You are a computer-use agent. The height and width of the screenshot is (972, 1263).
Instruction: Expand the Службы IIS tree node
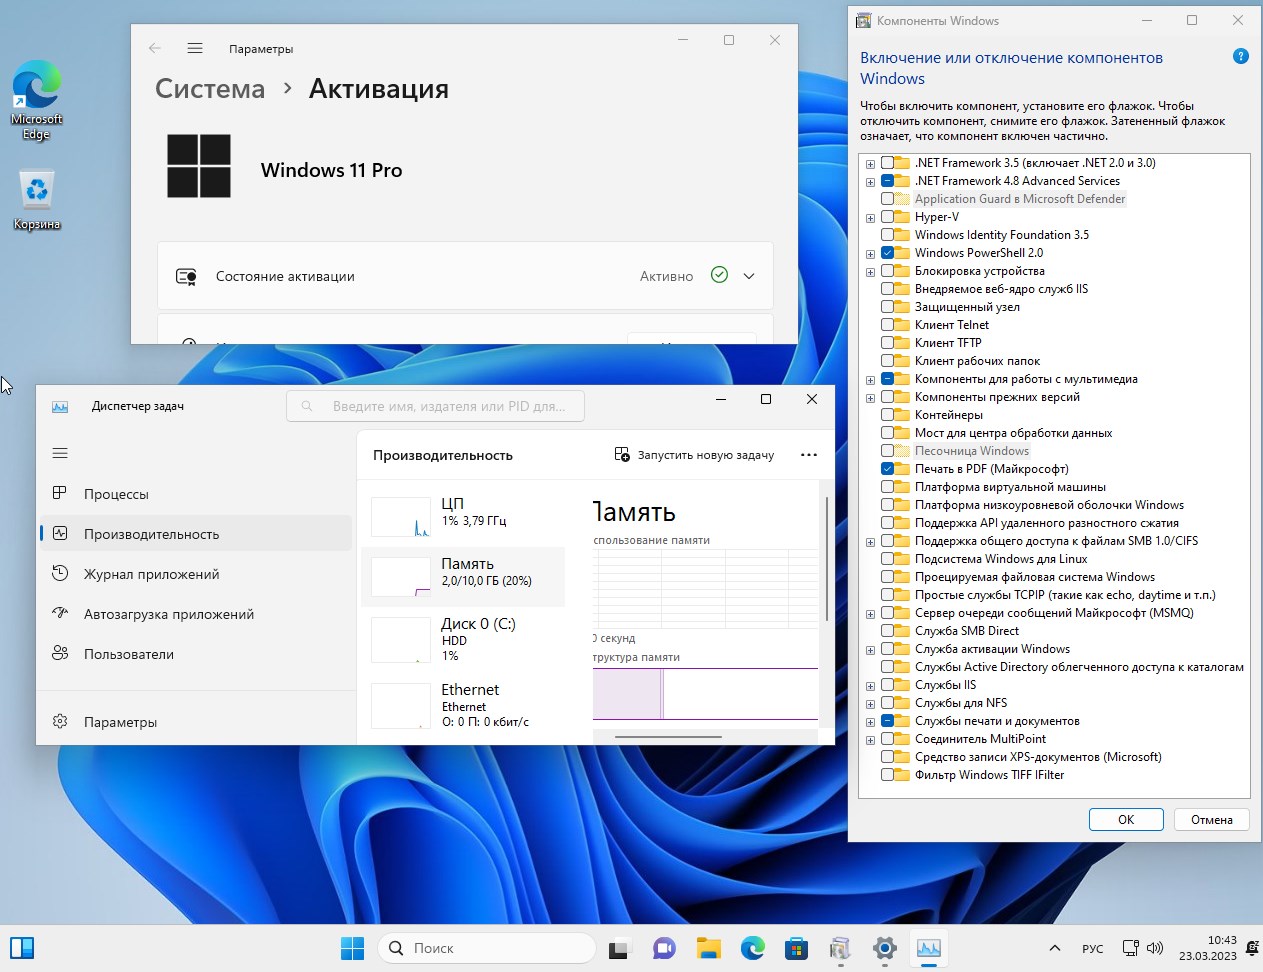[x=870, y=686]
